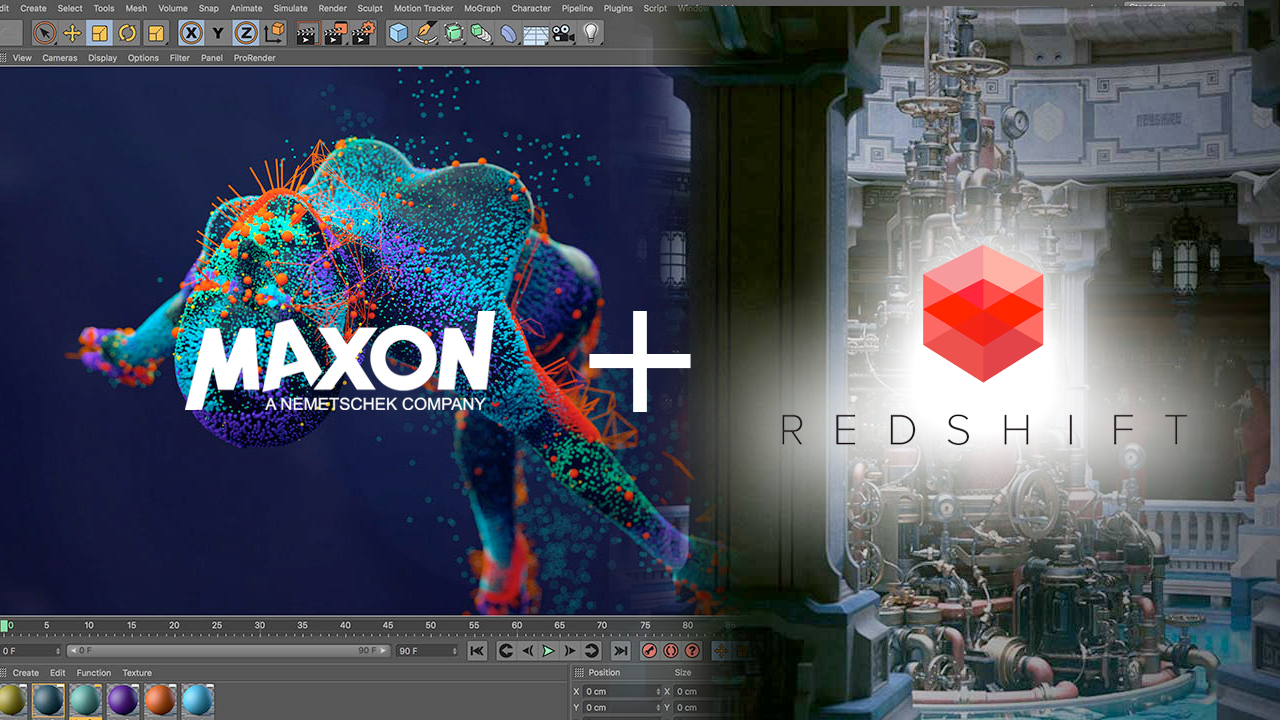Toggle the Y axis lock
This screenshot has width=1280, height=720.
click(218, 33)
